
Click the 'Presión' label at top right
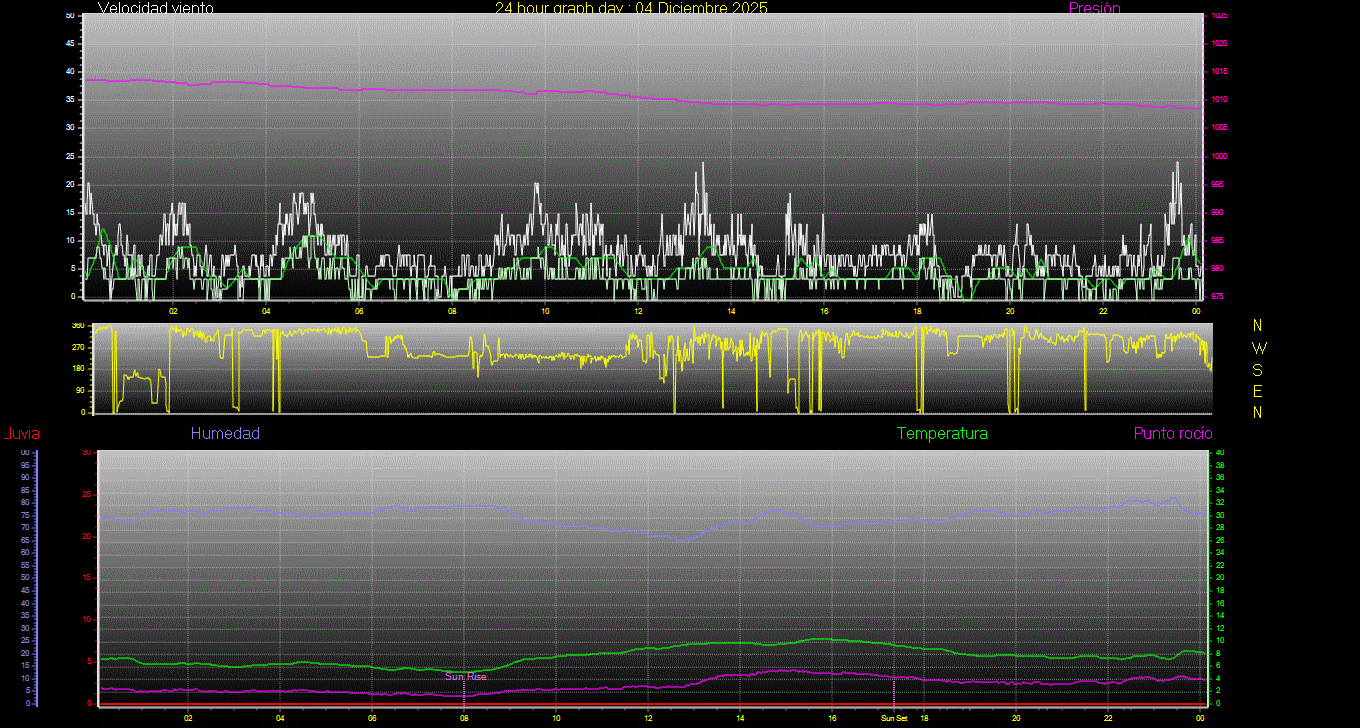click(1094, 8)
